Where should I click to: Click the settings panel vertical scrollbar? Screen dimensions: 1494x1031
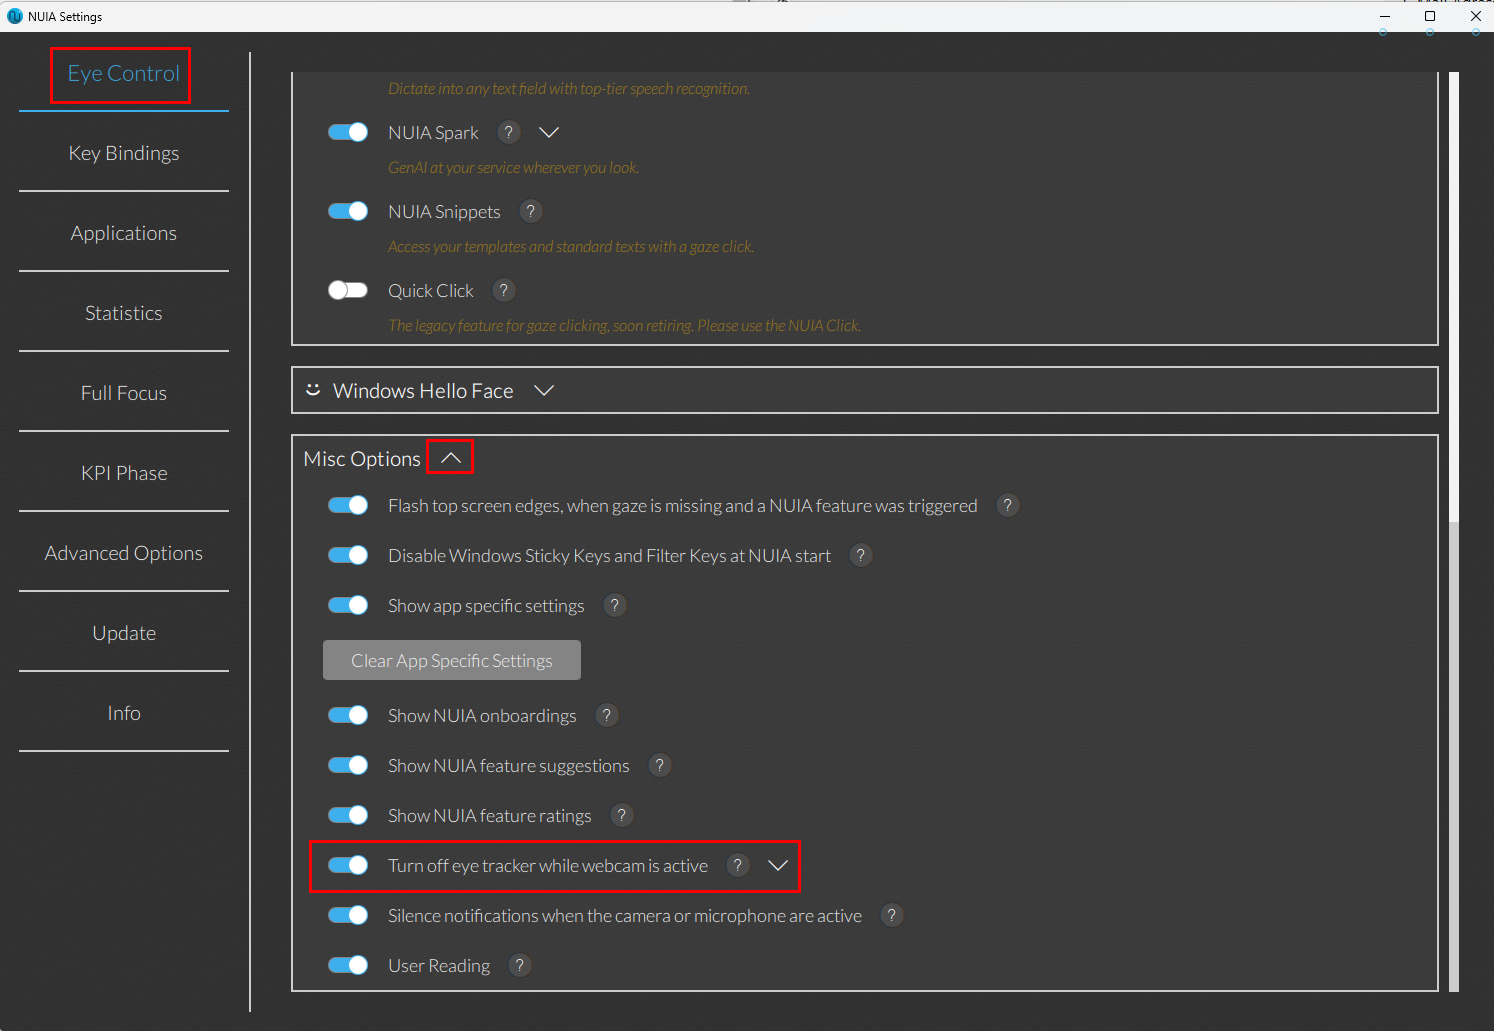pyautogui.click(x=1454, y=531)
